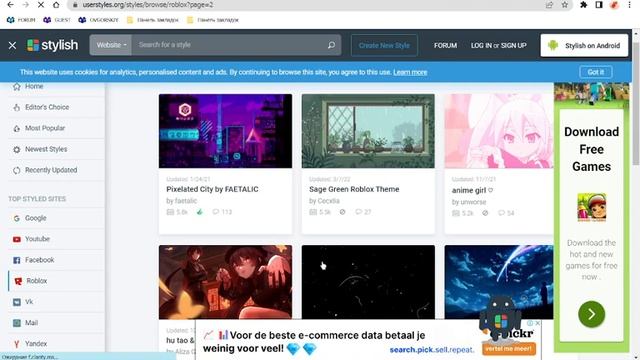Click the Create New Style button
This screenshot has height=360, width=640.
[x=384, y=45]
